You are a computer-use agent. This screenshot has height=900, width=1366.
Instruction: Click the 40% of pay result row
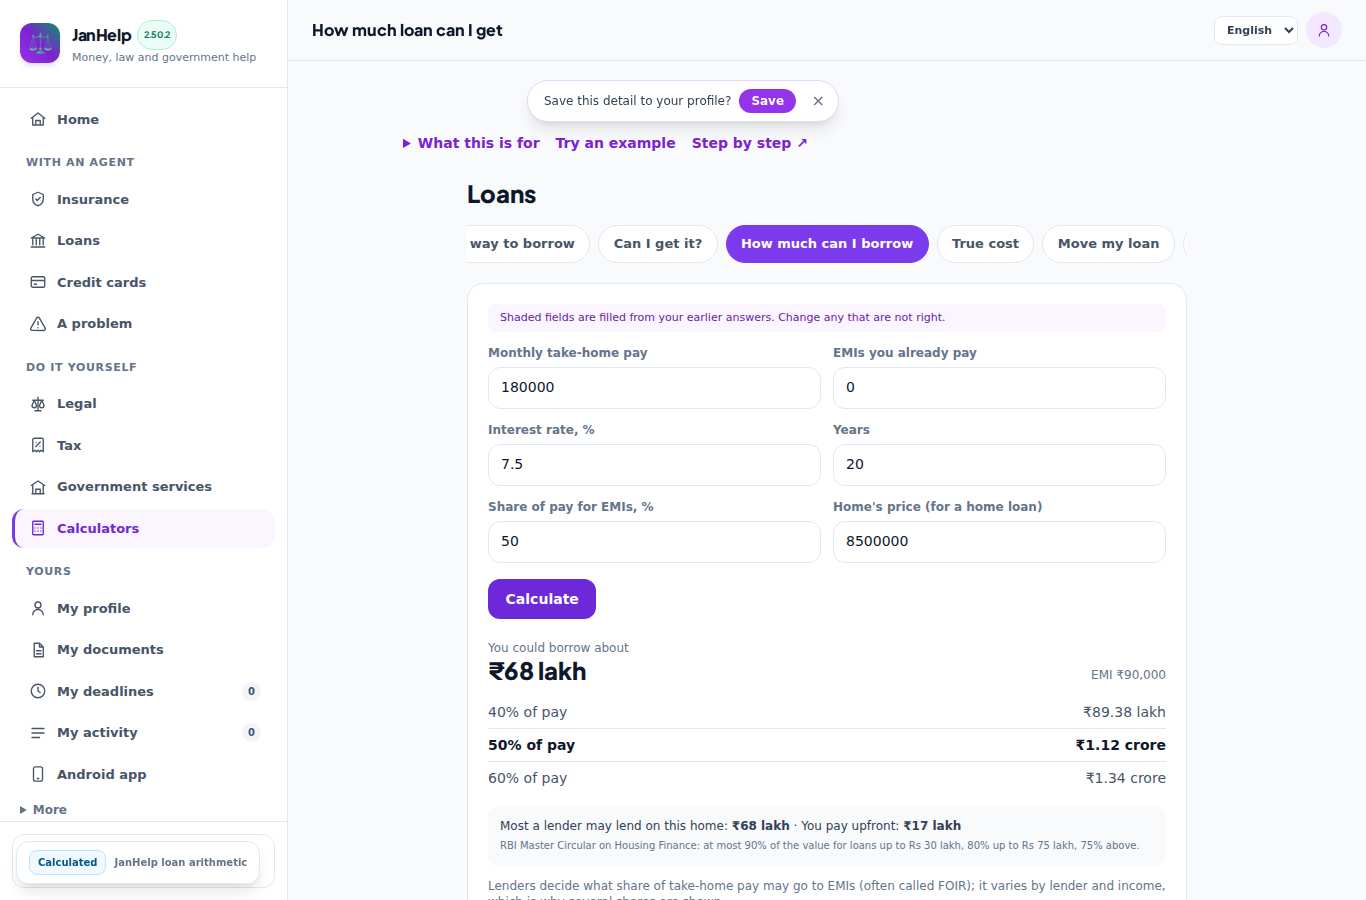coord(827,712)
